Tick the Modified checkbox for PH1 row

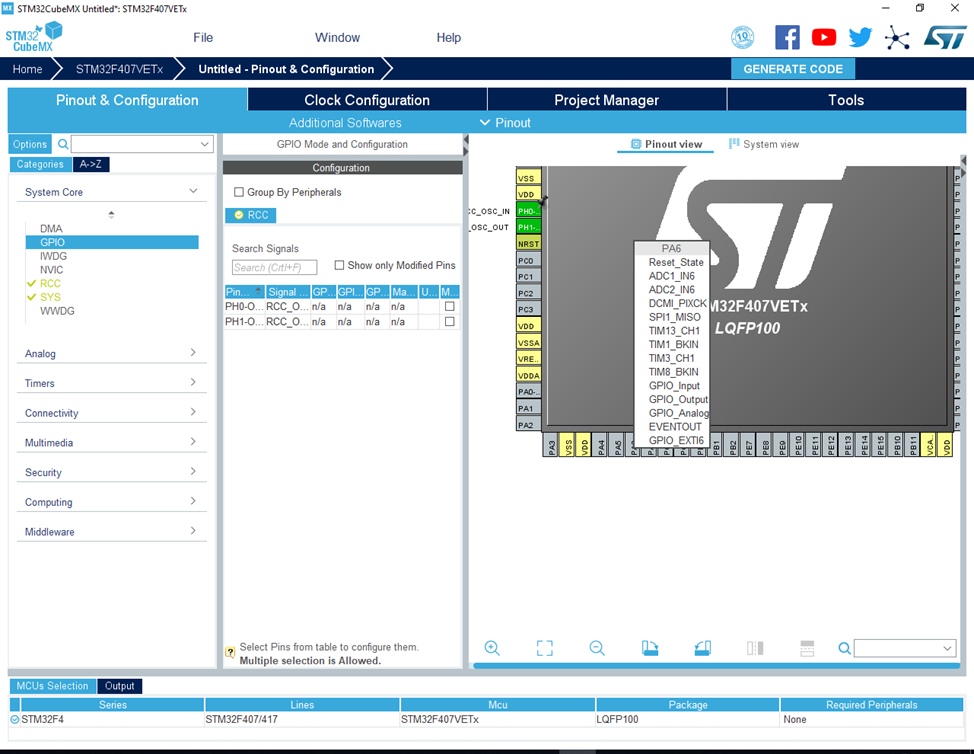(450, 322)
